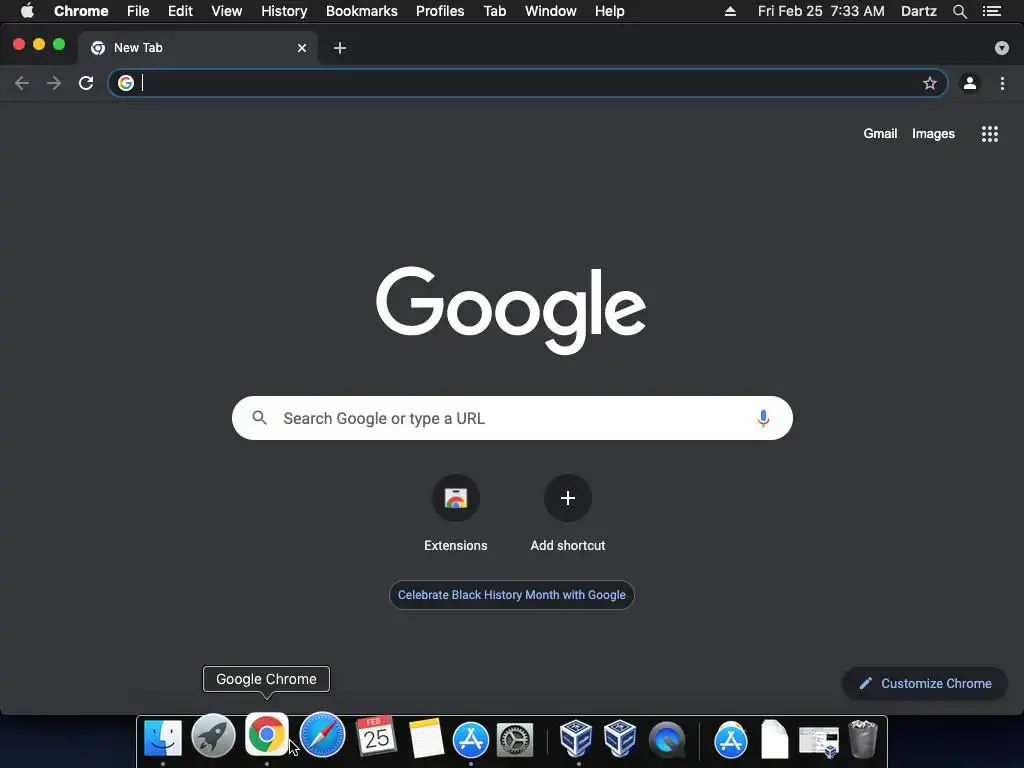This screenshot has height=768, width=1024.
Task: Click the eject icon in the menu bar
Action: pos(730,11)
